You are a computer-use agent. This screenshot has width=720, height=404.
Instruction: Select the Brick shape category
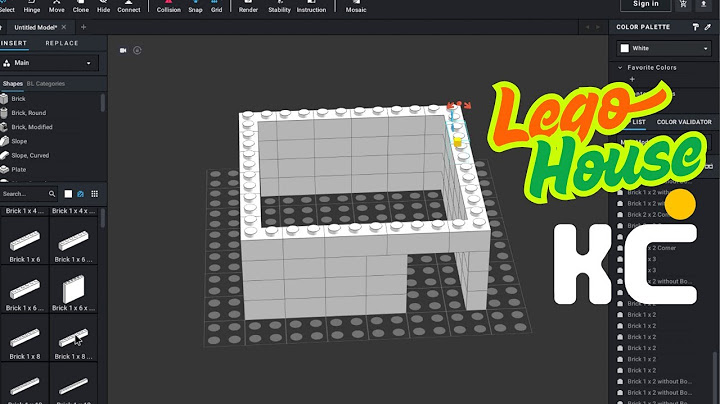click(x=18, y=99)
